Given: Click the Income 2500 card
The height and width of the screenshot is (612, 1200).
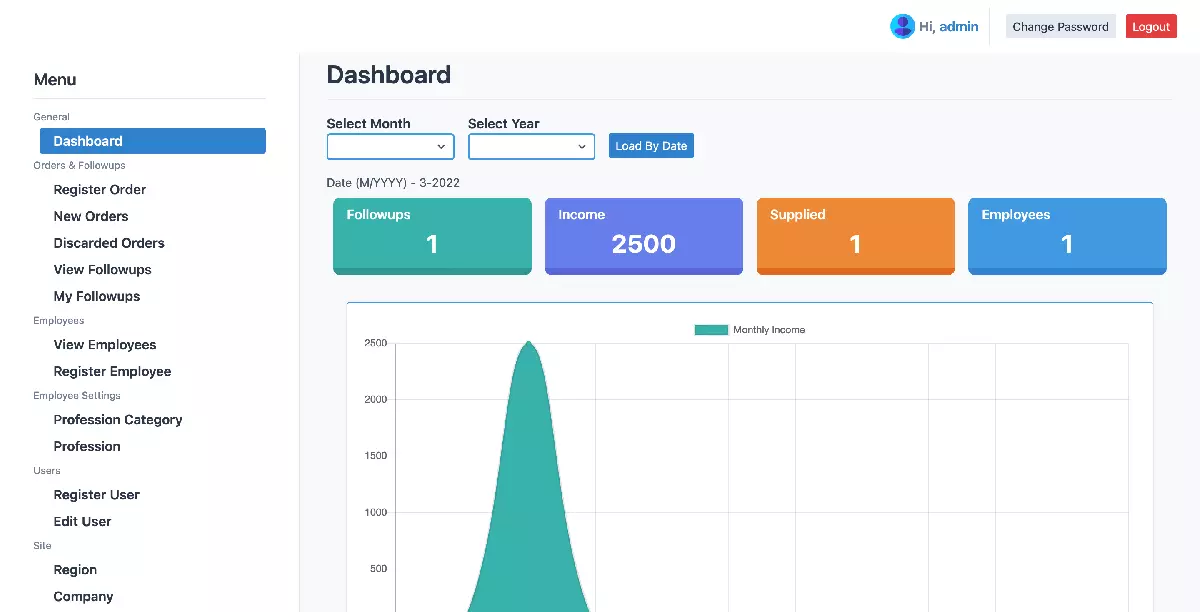Looking at the screenshot, I should click(644, 236).
